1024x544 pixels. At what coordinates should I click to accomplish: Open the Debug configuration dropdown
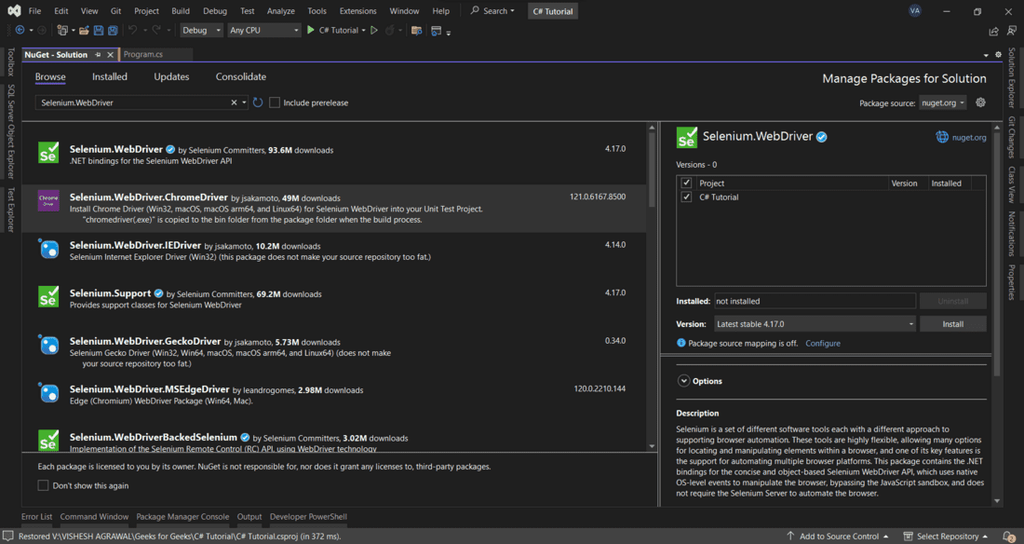point(201,30)
